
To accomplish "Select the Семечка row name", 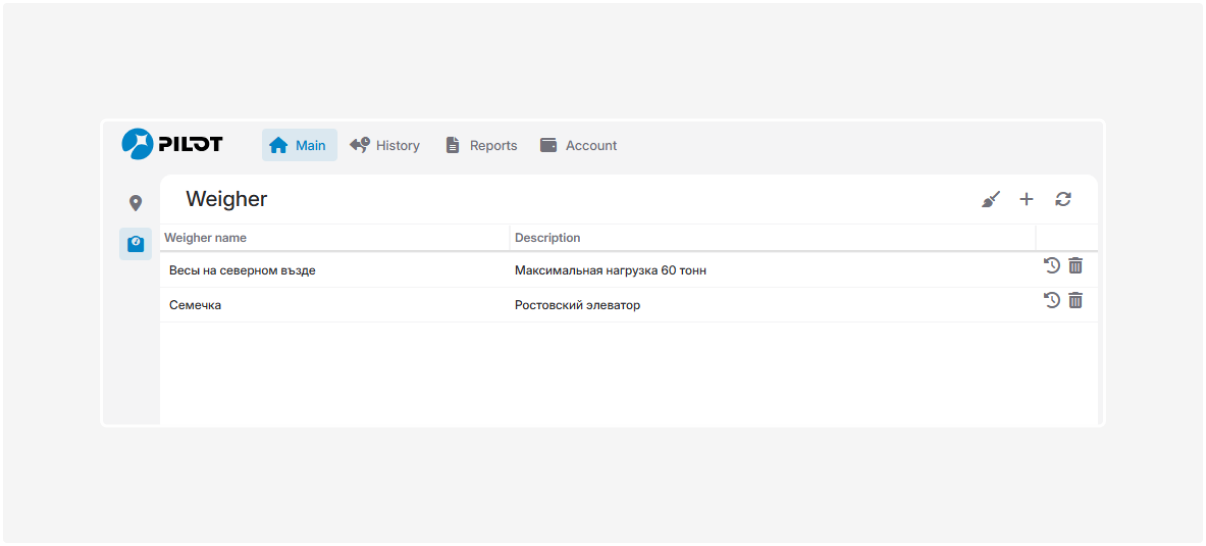I will pyautogui.click(x=195, y=305).
